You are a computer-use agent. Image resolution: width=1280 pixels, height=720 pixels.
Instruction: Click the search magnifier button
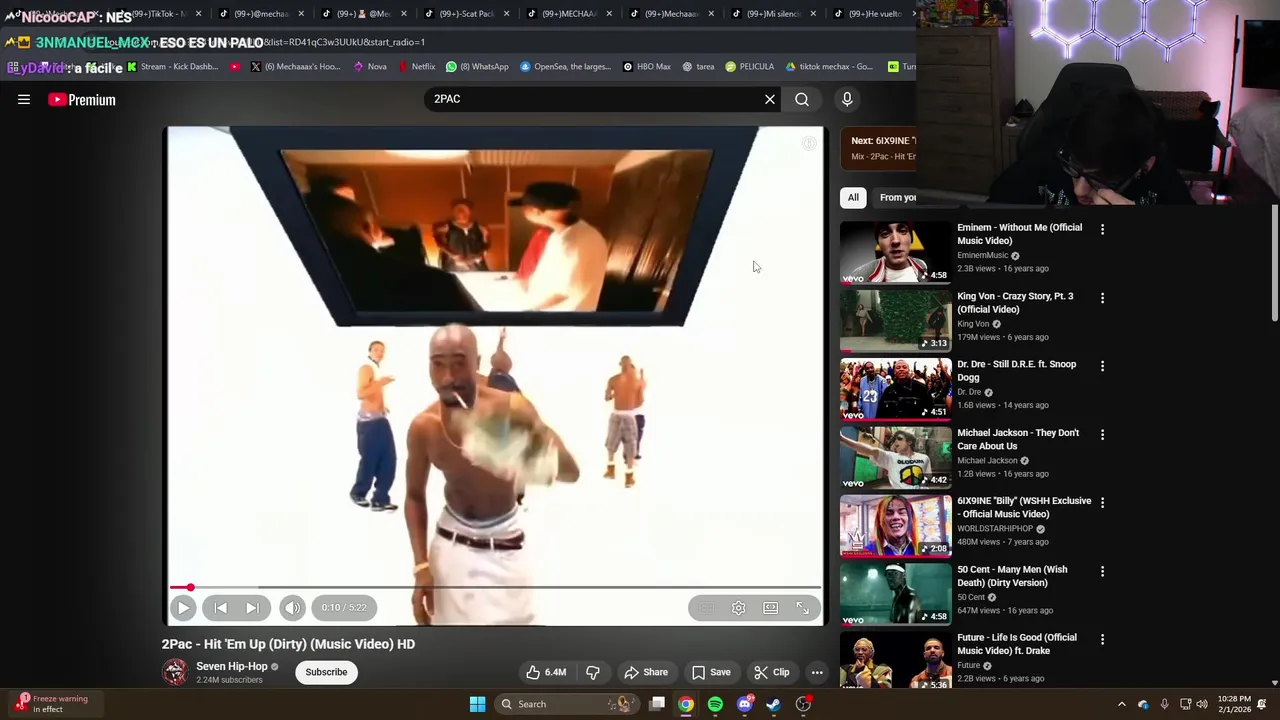(802, 99)
